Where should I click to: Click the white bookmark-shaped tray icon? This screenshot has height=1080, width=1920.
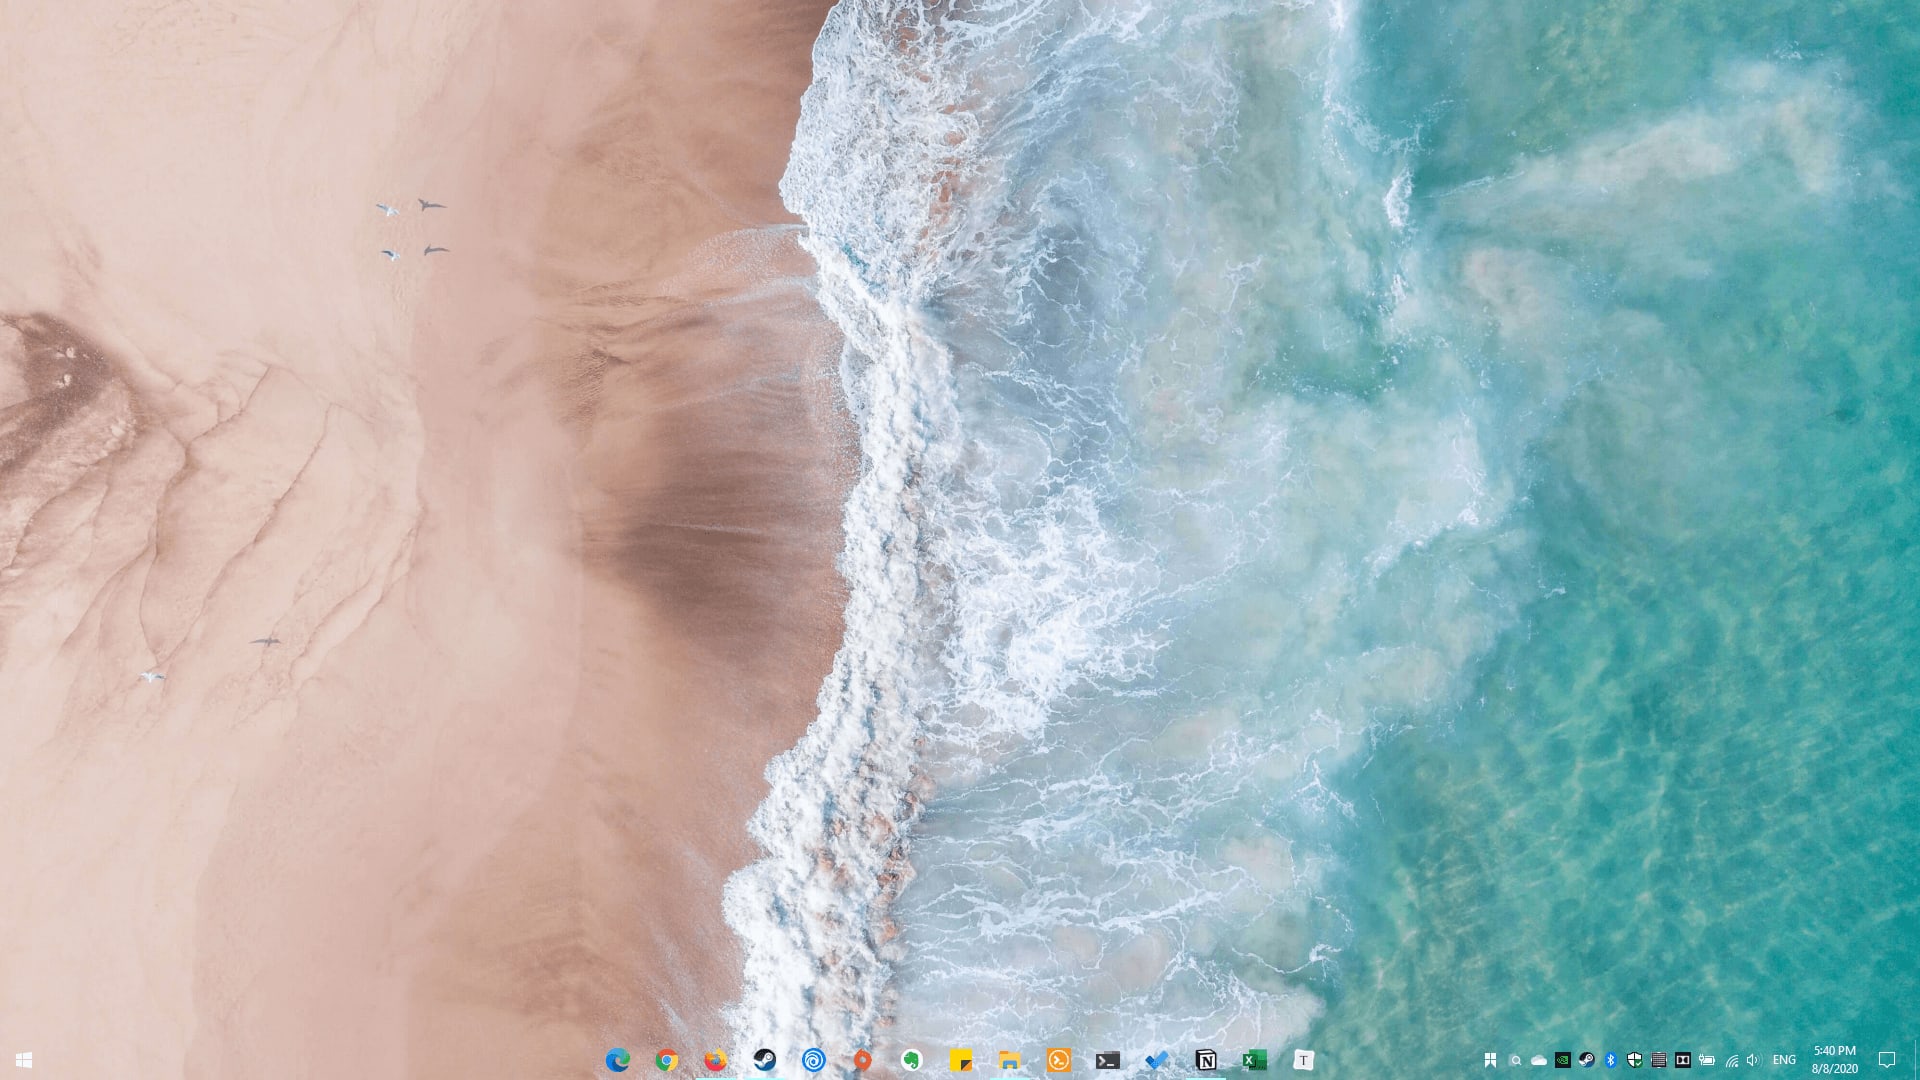tap(1491, 1060)
